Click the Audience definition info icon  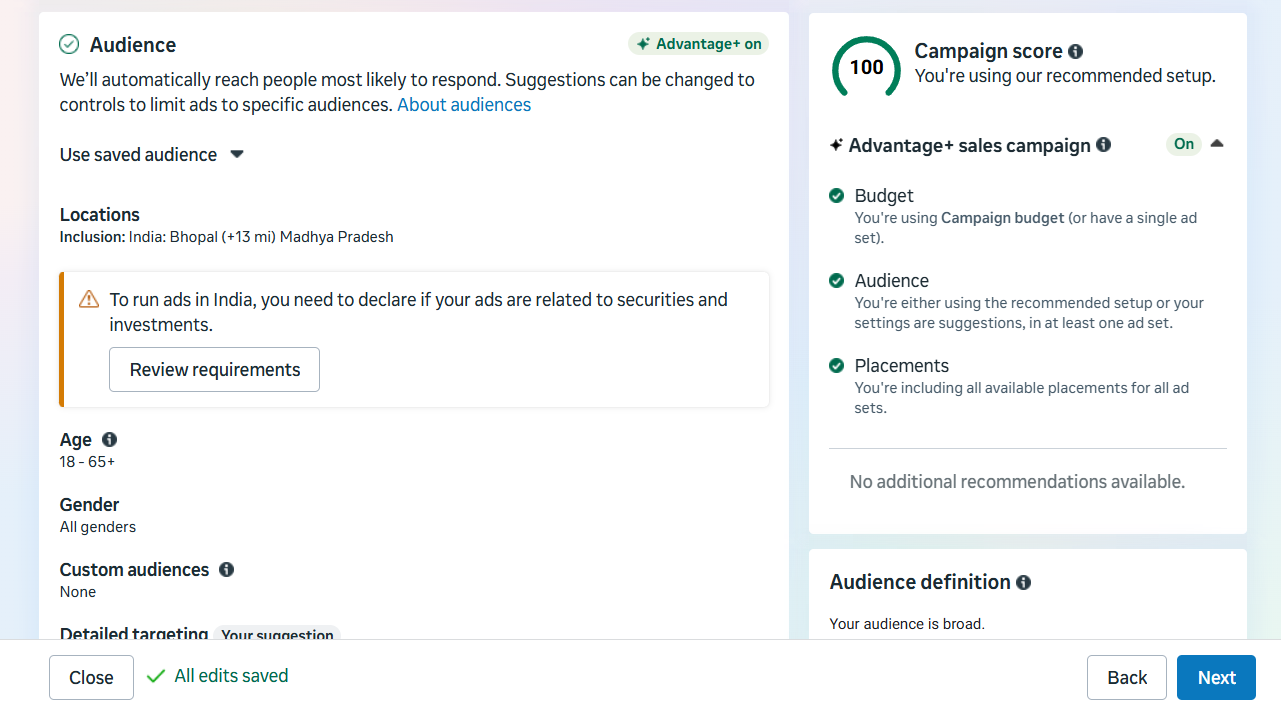tap(1023, 582)
